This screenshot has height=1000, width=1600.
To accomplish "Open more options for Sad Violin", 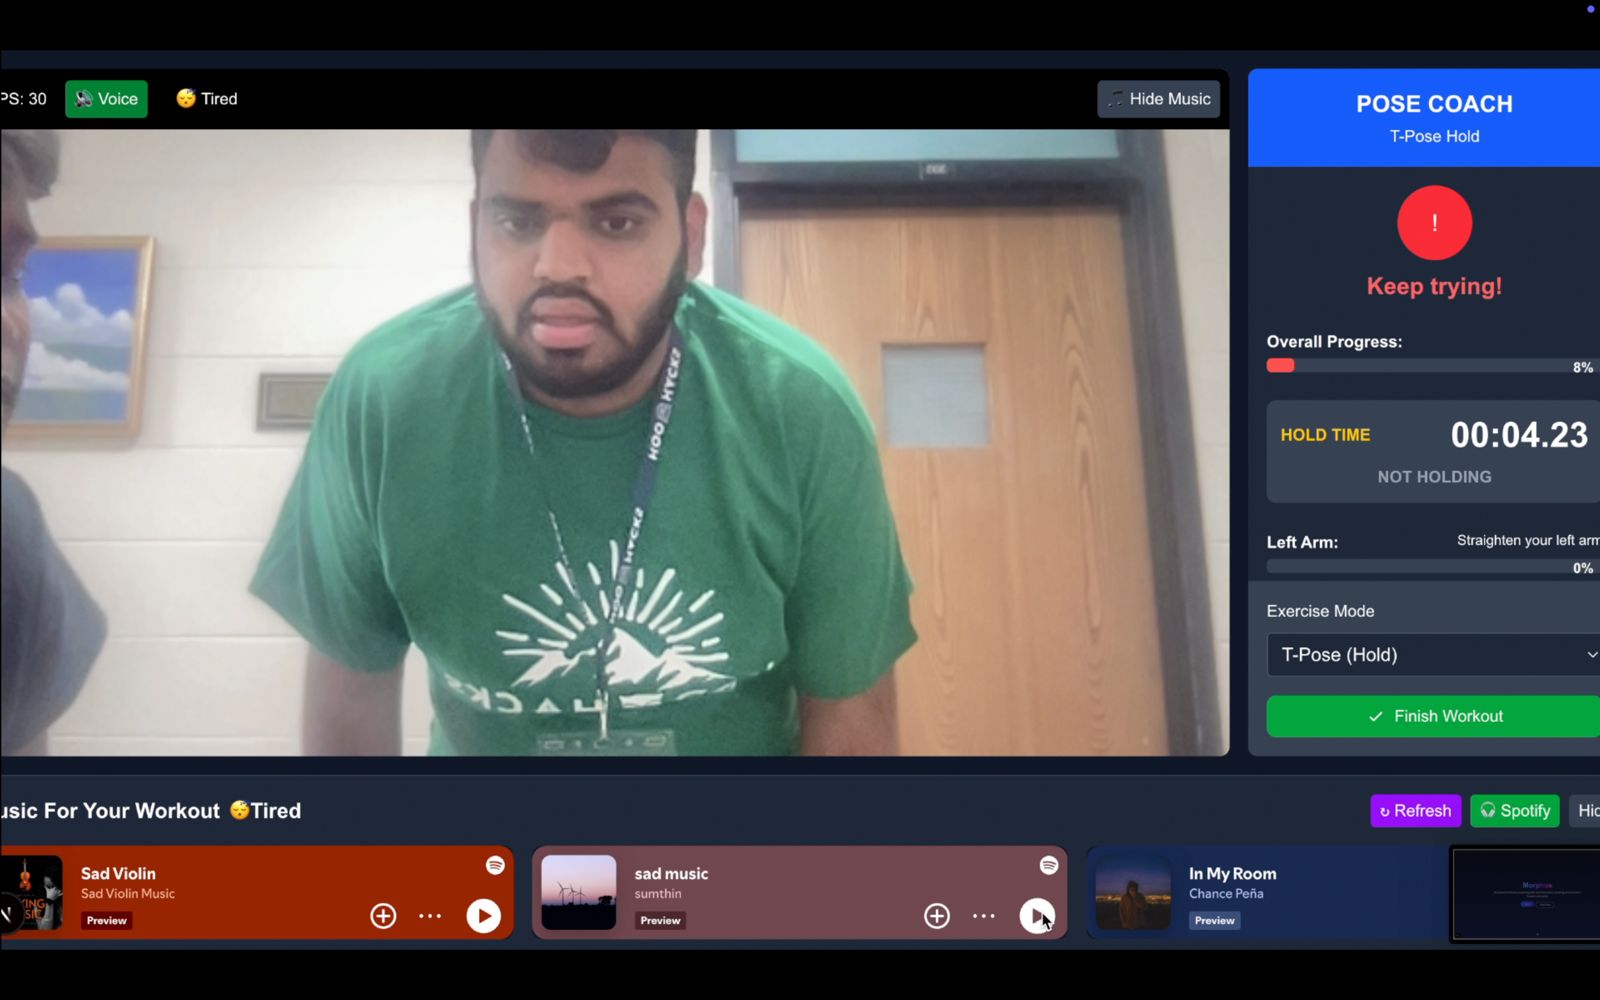I will [430, 915].
